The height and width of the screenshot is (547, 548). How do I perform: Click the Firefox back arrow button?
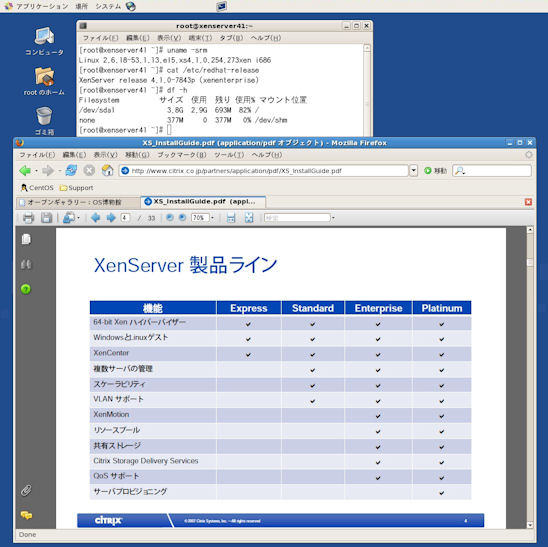[25, 171]
